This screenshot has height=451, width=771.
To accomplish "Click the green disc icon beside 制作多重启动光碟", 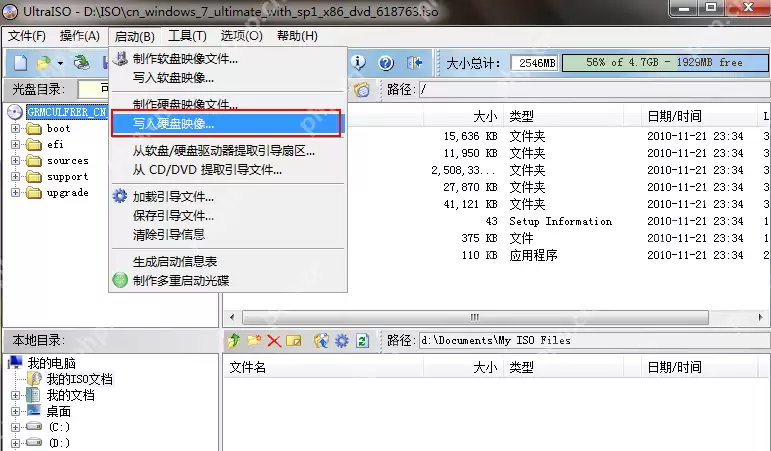I will coord(120,280).
